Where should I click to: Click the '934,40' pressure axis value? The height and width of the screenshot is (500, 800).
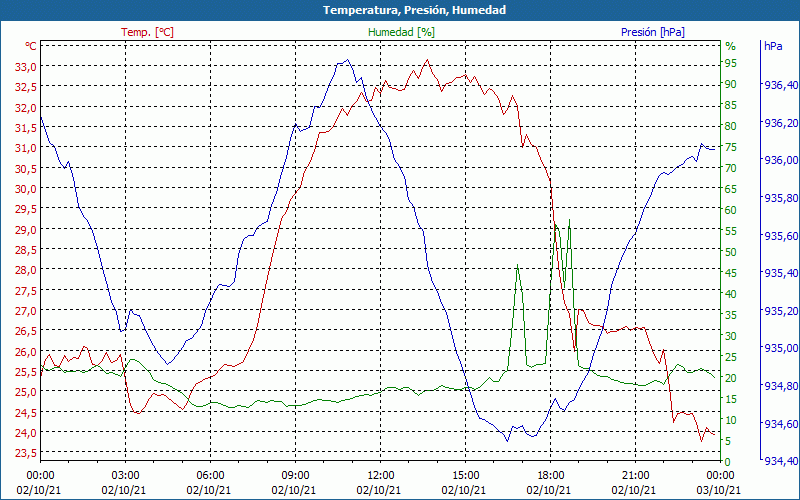(781, 461)
